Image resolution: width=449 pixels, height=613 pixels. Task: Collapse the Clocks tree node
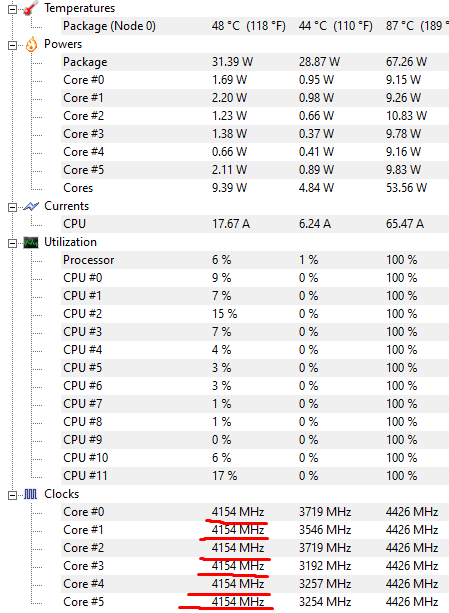pyautogui.click(x=13, y=495)
